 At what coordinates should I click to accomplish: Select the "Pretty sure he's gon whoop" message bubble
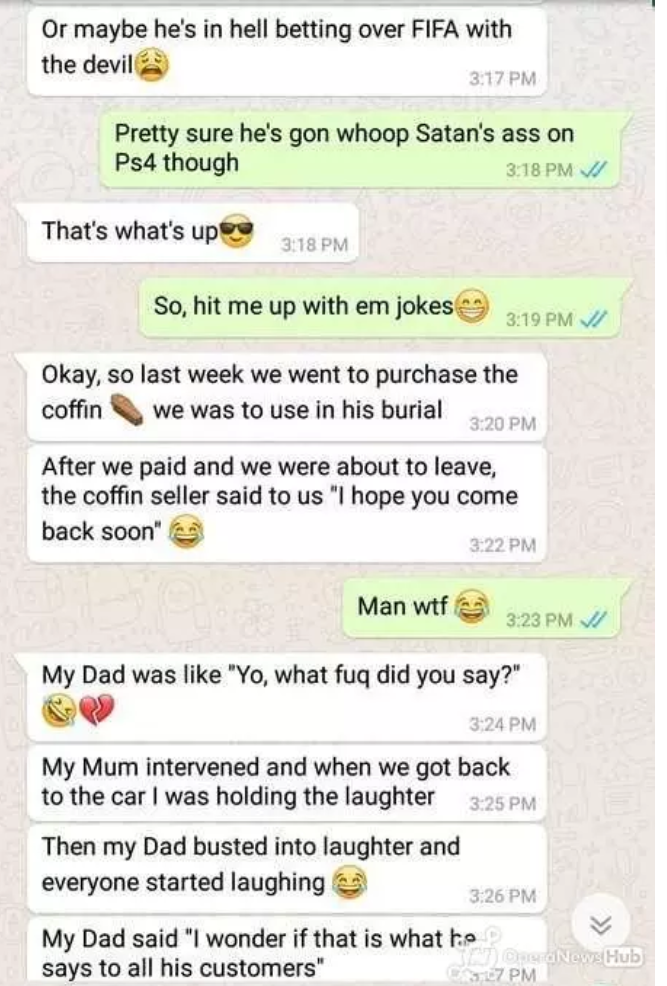(x=361, y=150)
